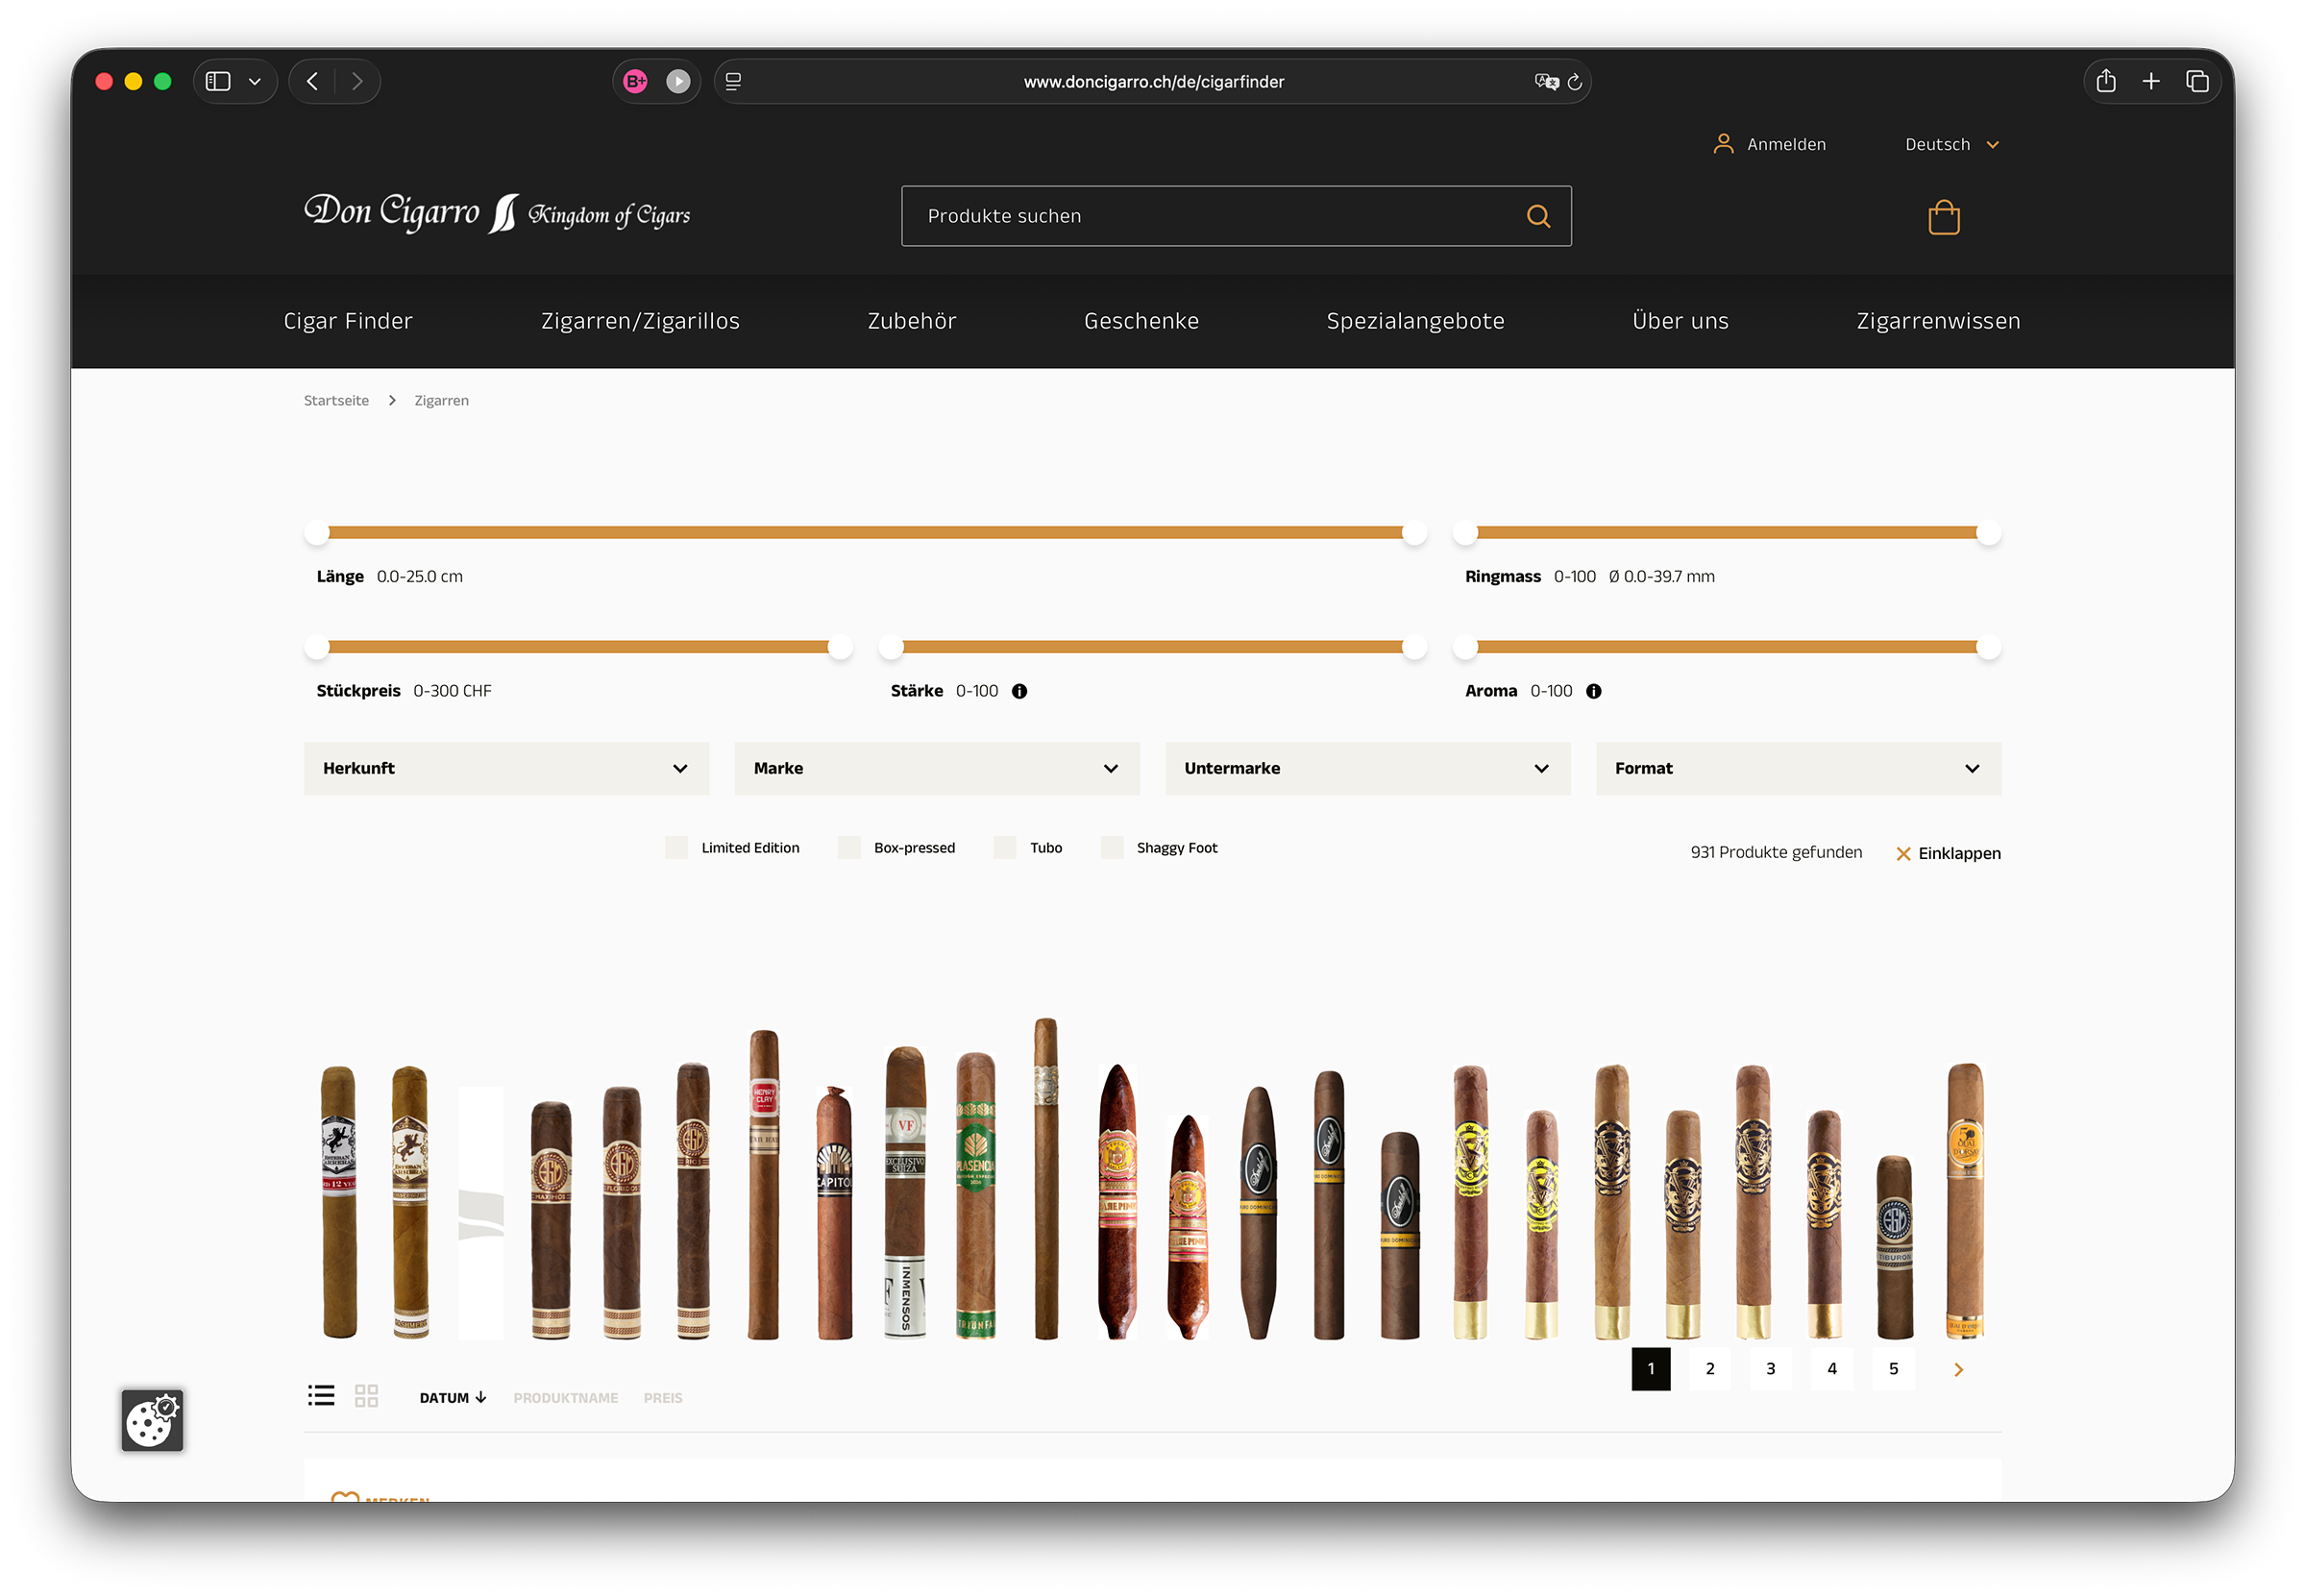This screenshot has width=2306, height=1596.
Task: Open the Über uns menu
Action: [x=1680, y=321]
